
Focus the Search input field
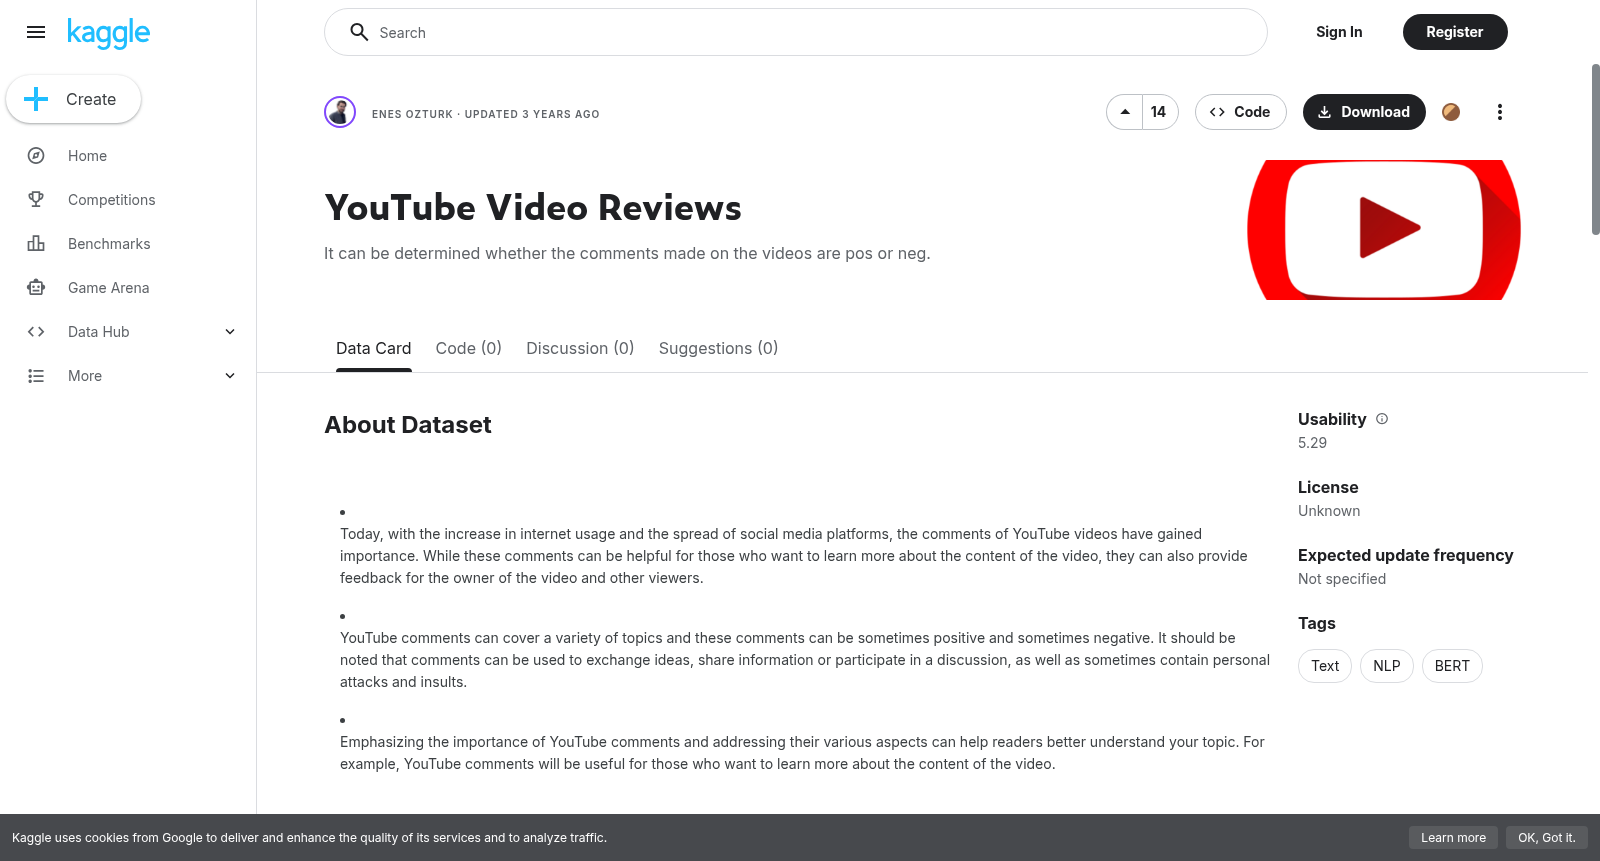pos(796,32)
